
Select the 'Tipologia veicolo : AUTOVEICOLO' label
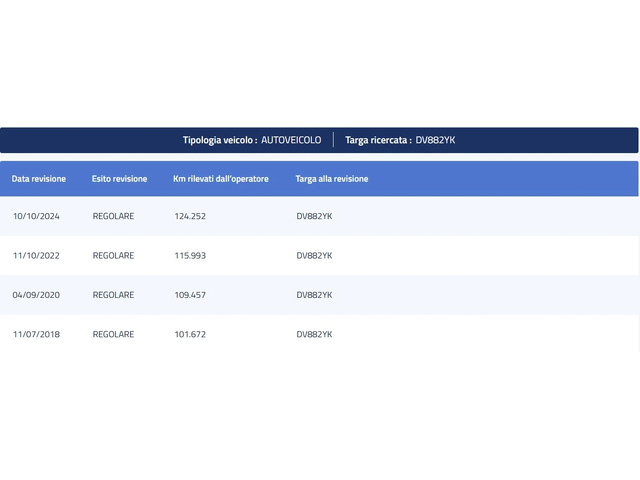point(252,140)
